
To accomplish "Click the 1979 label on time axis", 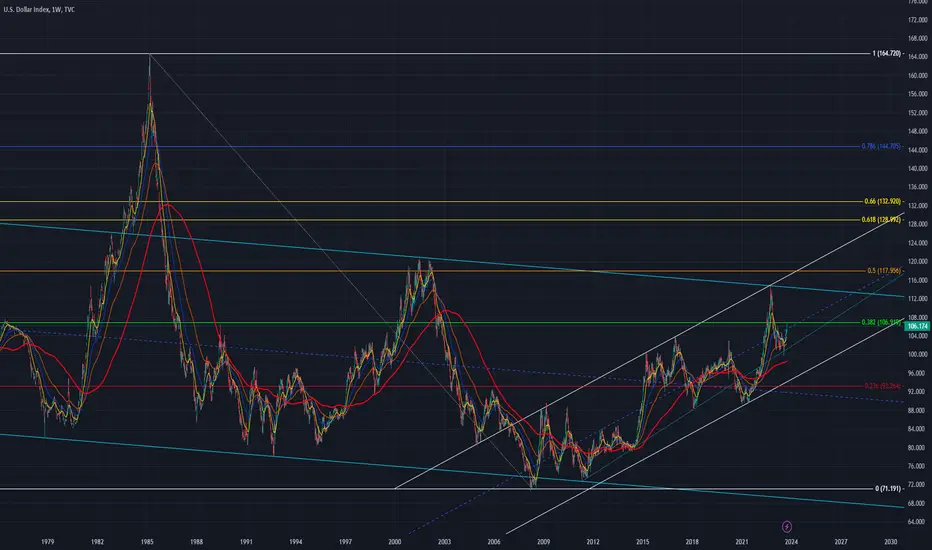I will 48,542.
